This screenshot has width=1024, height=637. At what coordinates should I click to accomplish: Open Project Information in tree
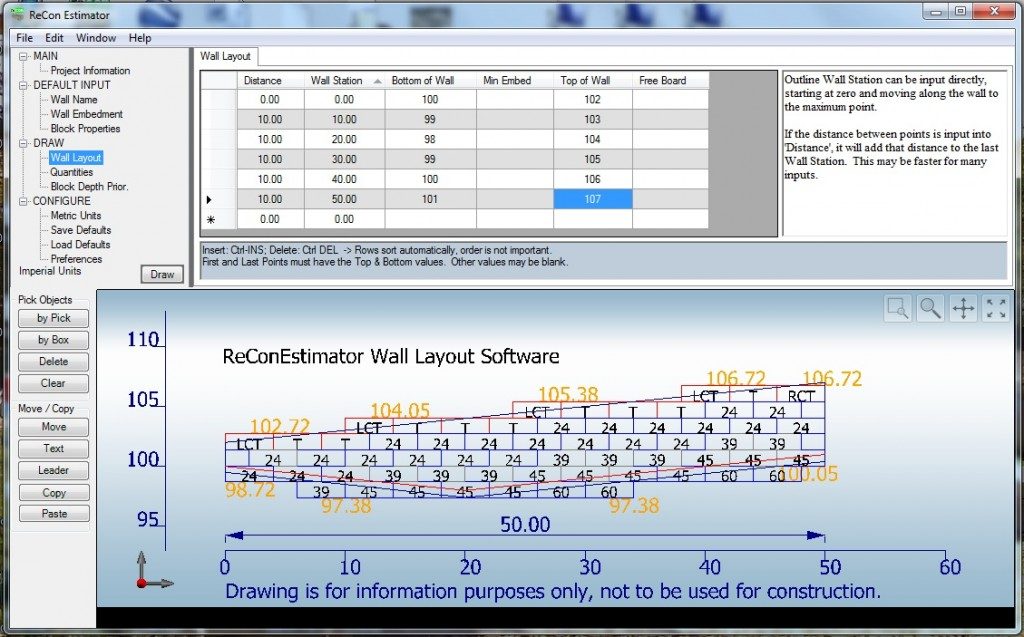tap(90, 71)
